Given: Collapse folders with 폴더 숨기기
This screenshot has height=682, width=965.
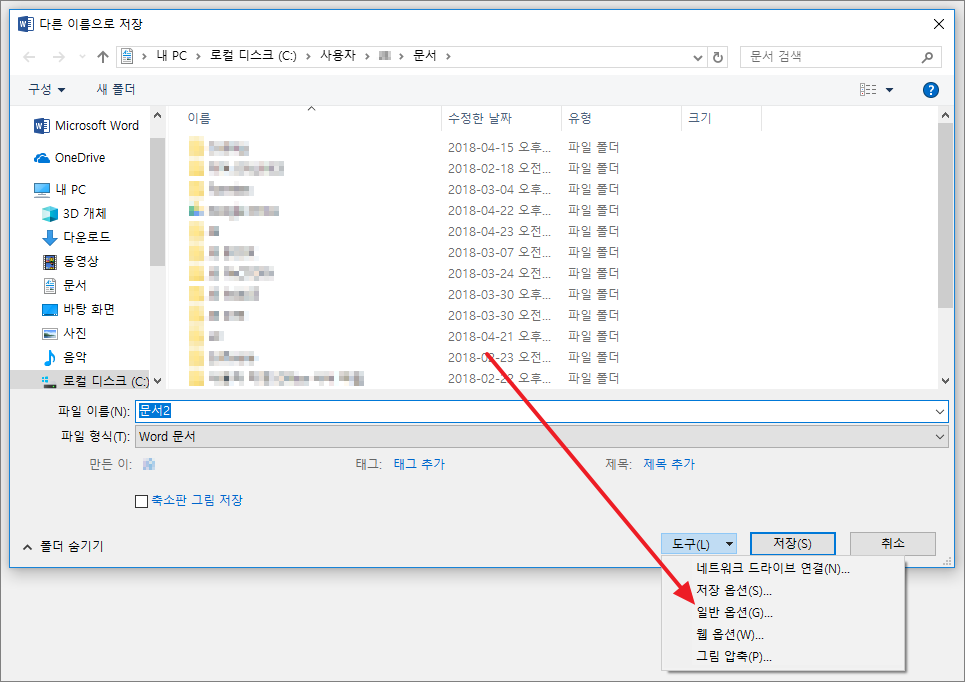Looking at the screenshot, I should point(63,547).
